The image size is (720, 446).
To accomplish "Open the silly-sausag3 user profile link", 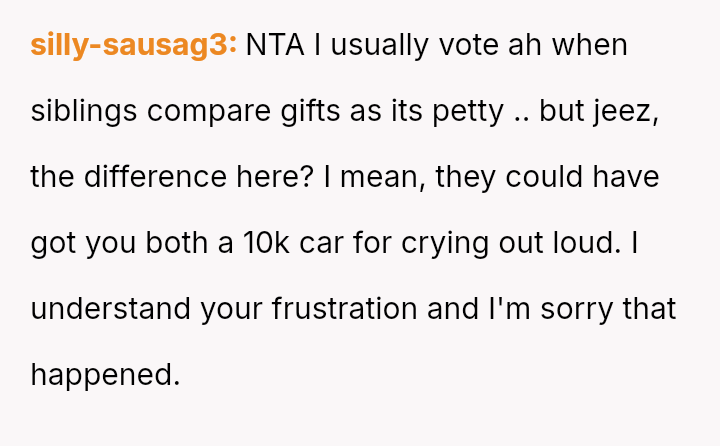I will [x=133, y=45].
